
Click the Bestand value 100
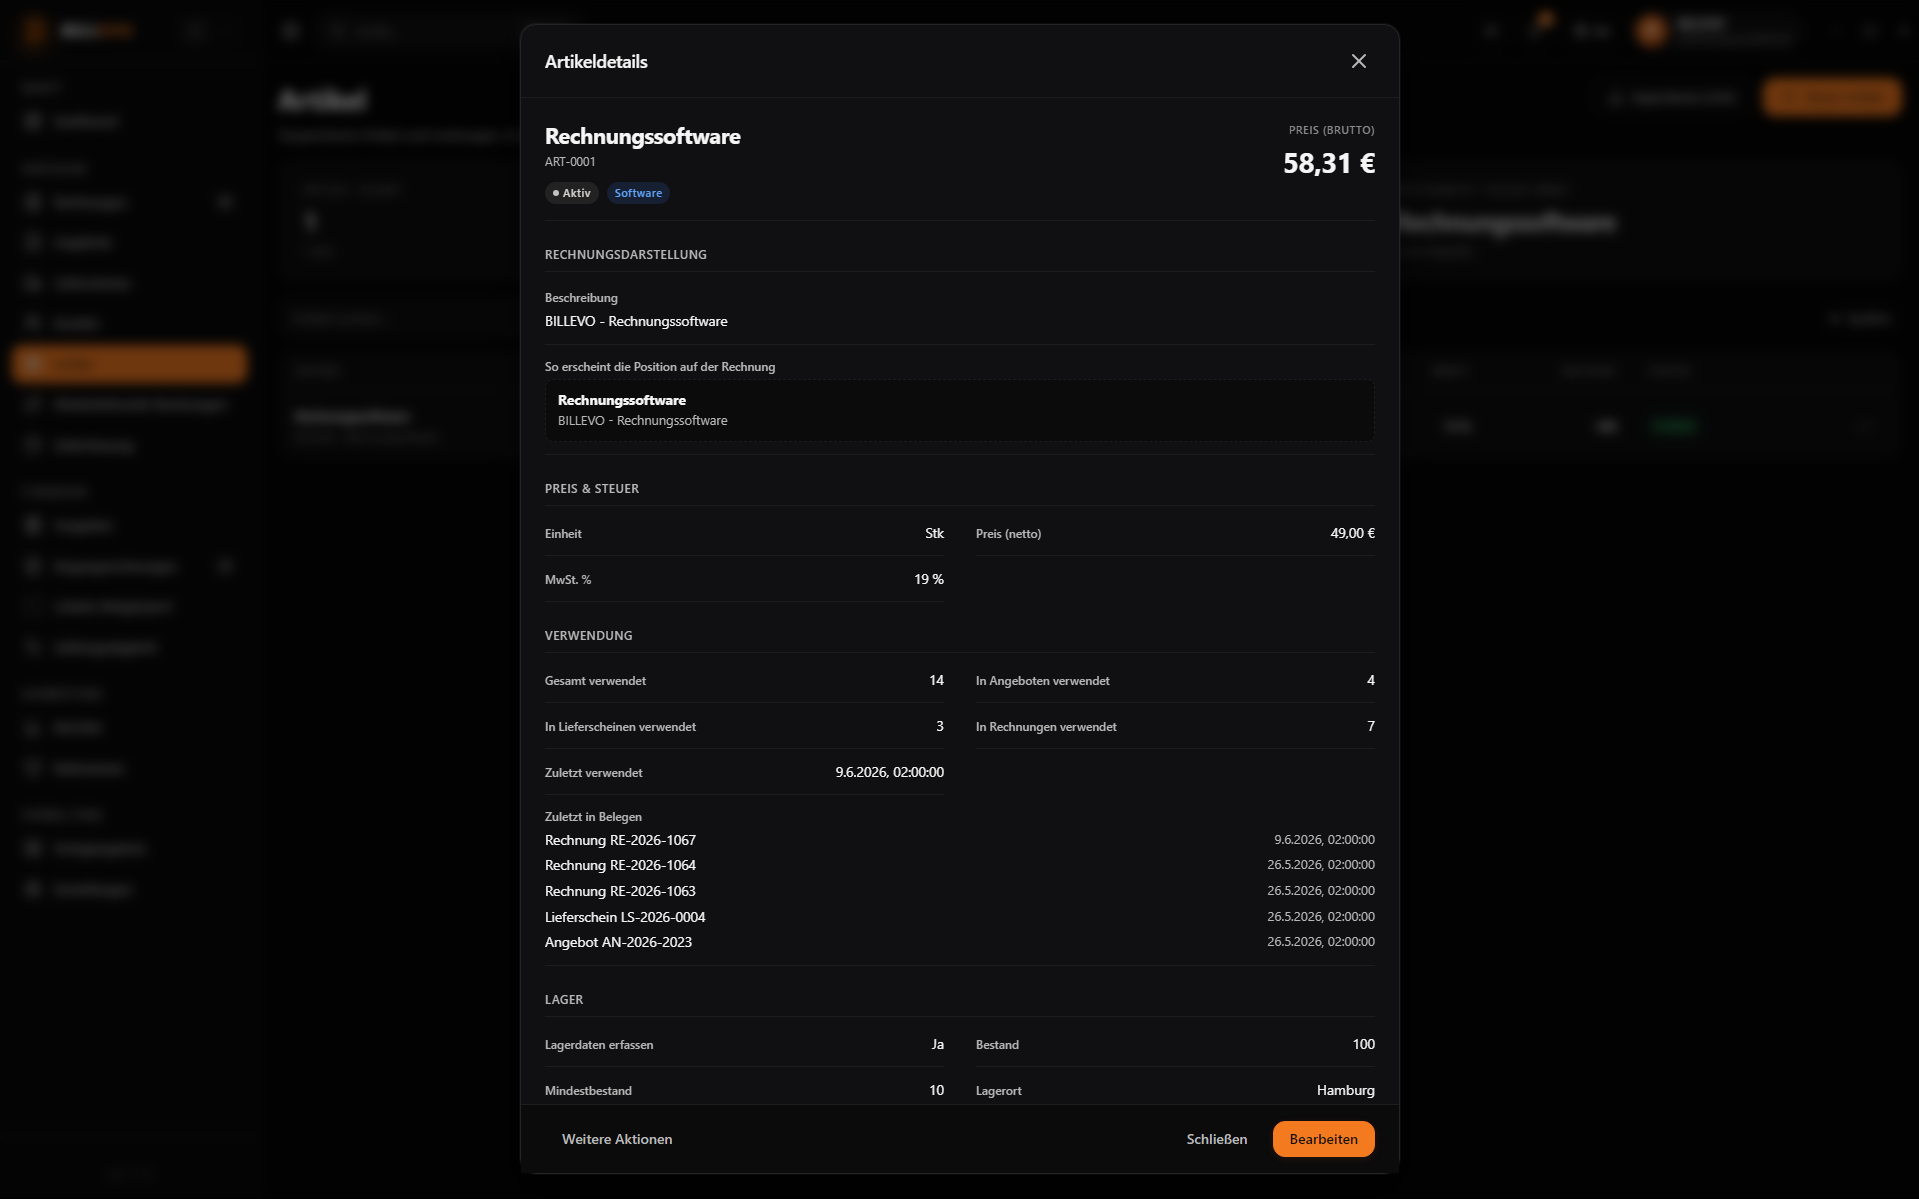click(x=1363, y=1044)
